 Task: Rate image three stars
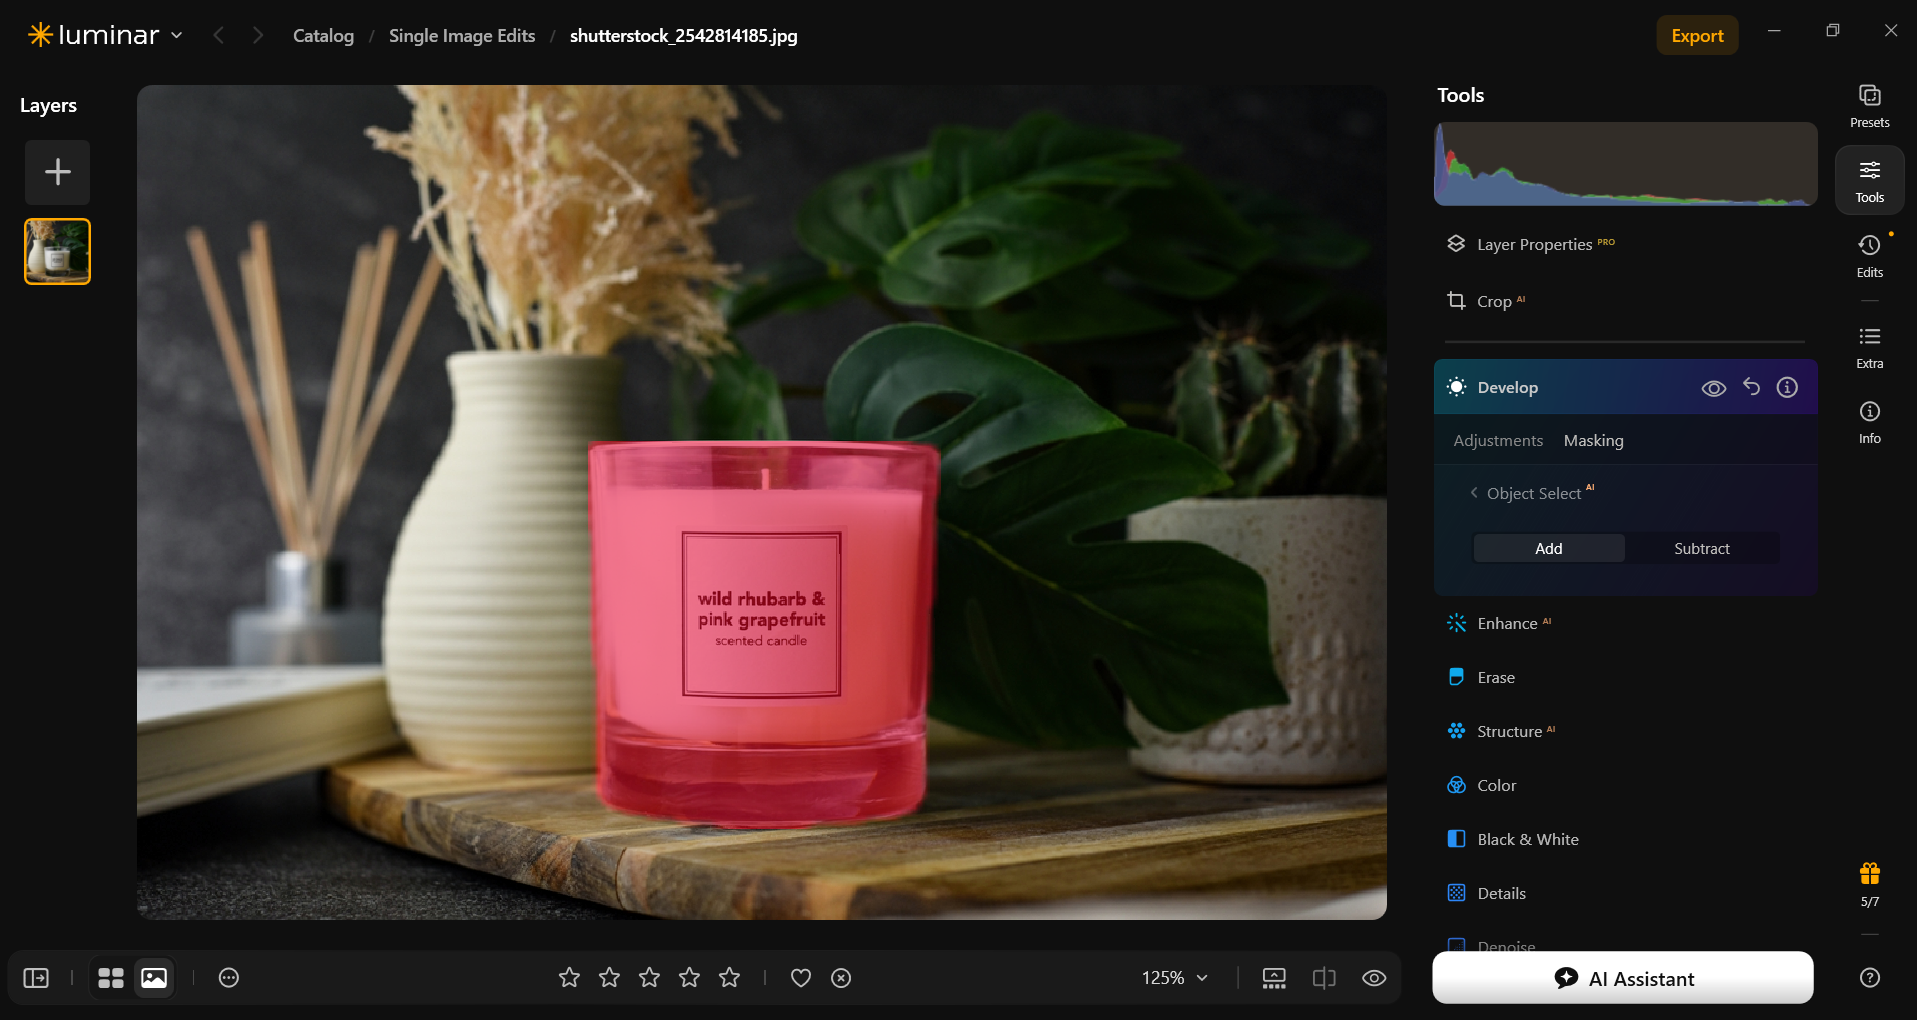tap(649, 978)
